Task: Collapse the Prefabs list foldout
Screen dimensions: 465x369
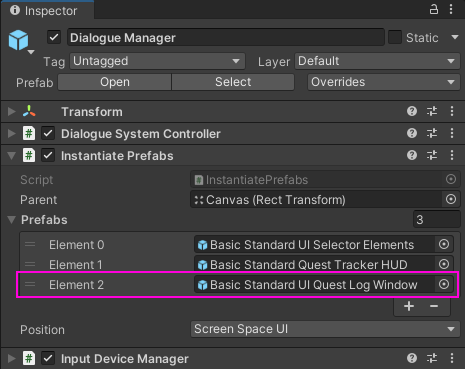Action: [11, 219]
